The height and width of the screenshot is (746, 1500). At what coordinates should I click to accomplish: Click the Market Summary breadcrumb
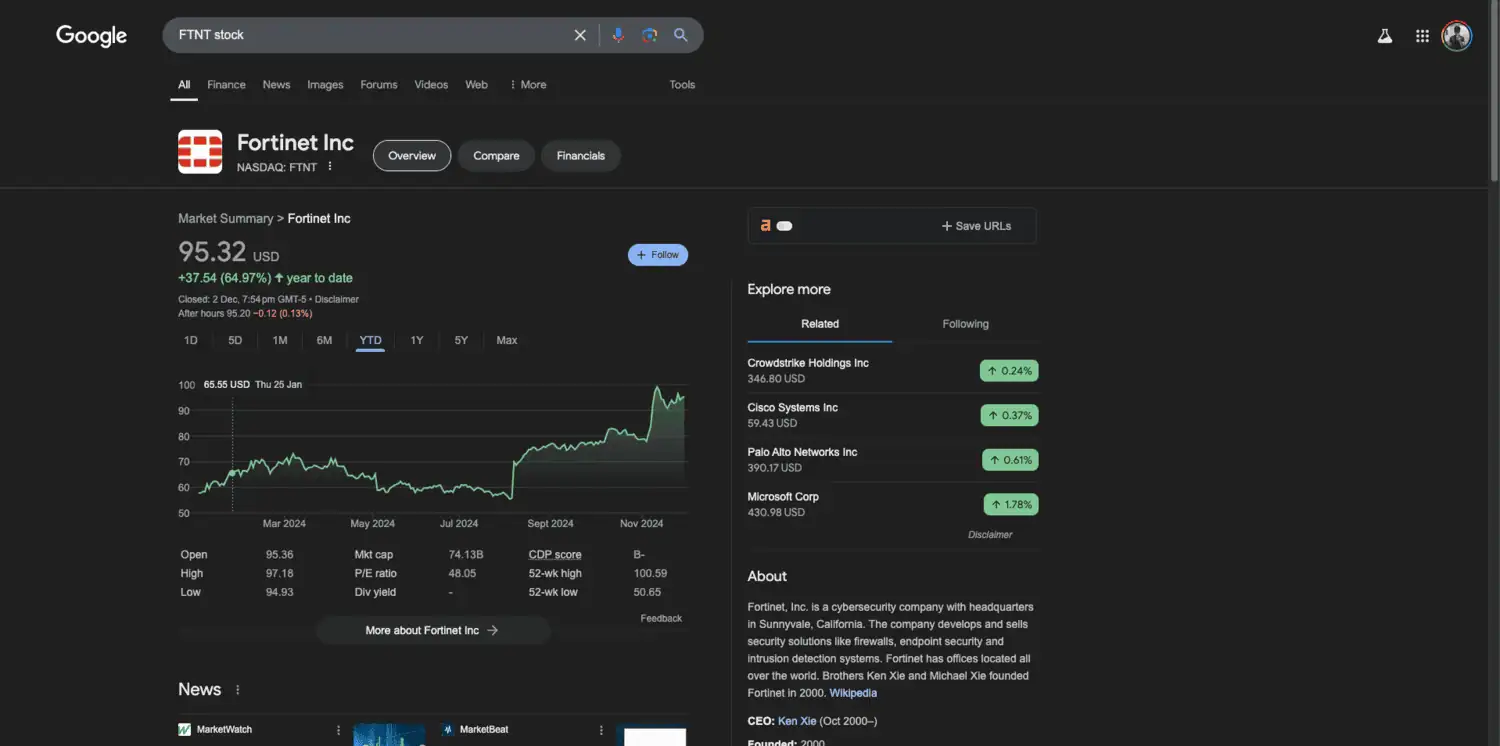[225, 218]
